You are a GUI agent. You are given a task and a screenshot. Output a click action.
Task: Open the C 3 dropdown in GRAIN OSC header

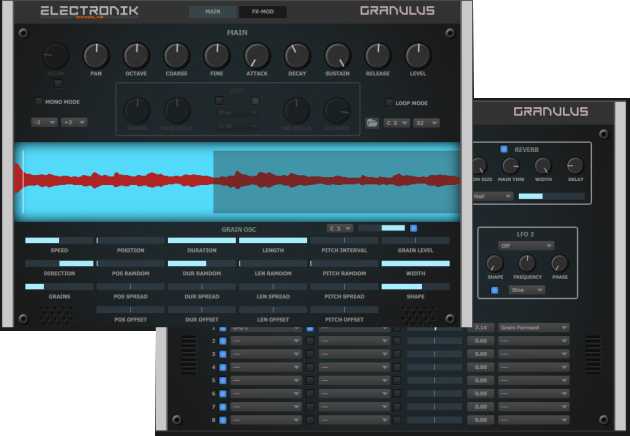[x=340, y=228]
